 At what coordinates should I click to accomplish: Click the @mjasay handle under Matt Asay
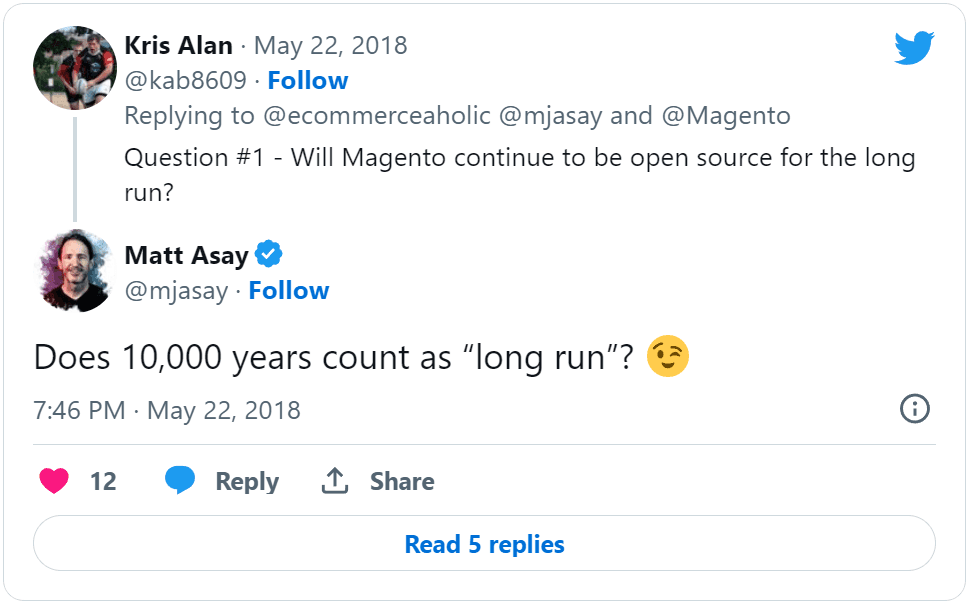click(176, 291)
